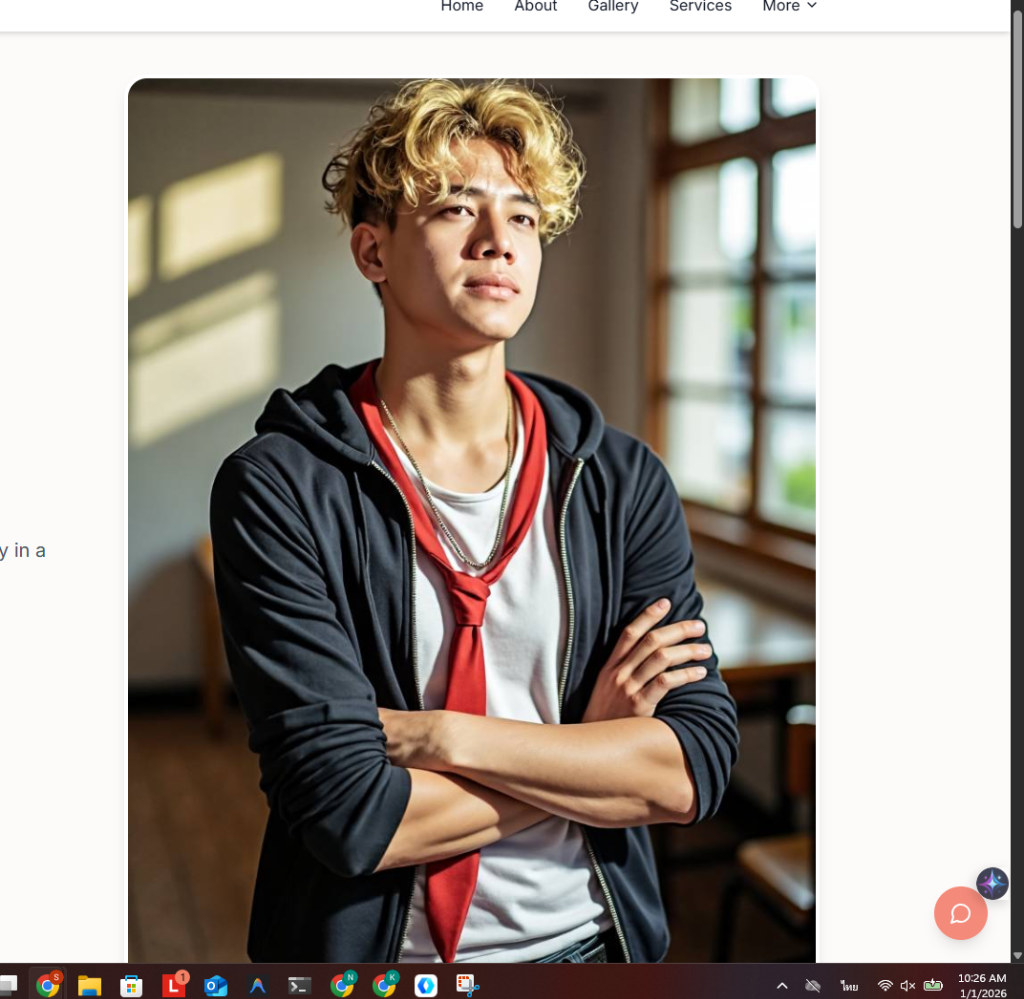This screenshot has width=1024, height=999.
Task: Open the Services menu item
Action: (x=700, y=7)
